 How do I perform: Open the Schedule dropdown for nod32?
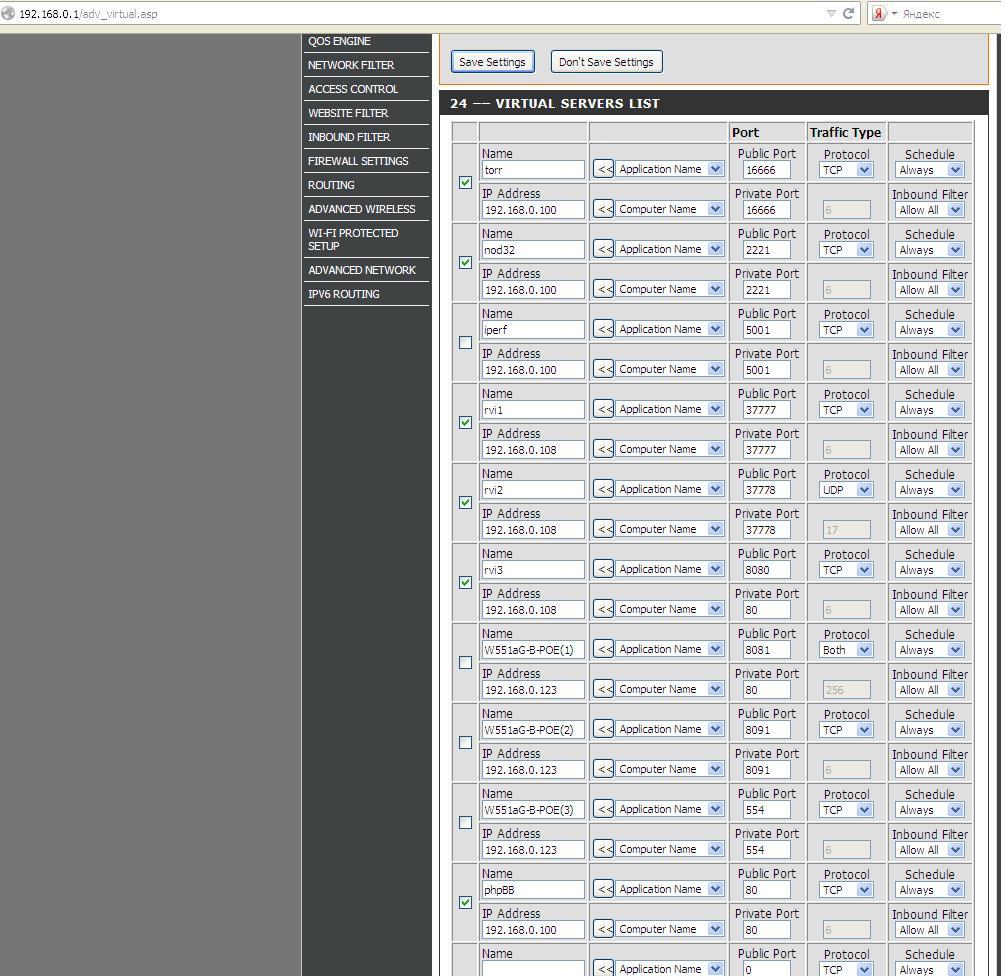[x=929, y=250]
